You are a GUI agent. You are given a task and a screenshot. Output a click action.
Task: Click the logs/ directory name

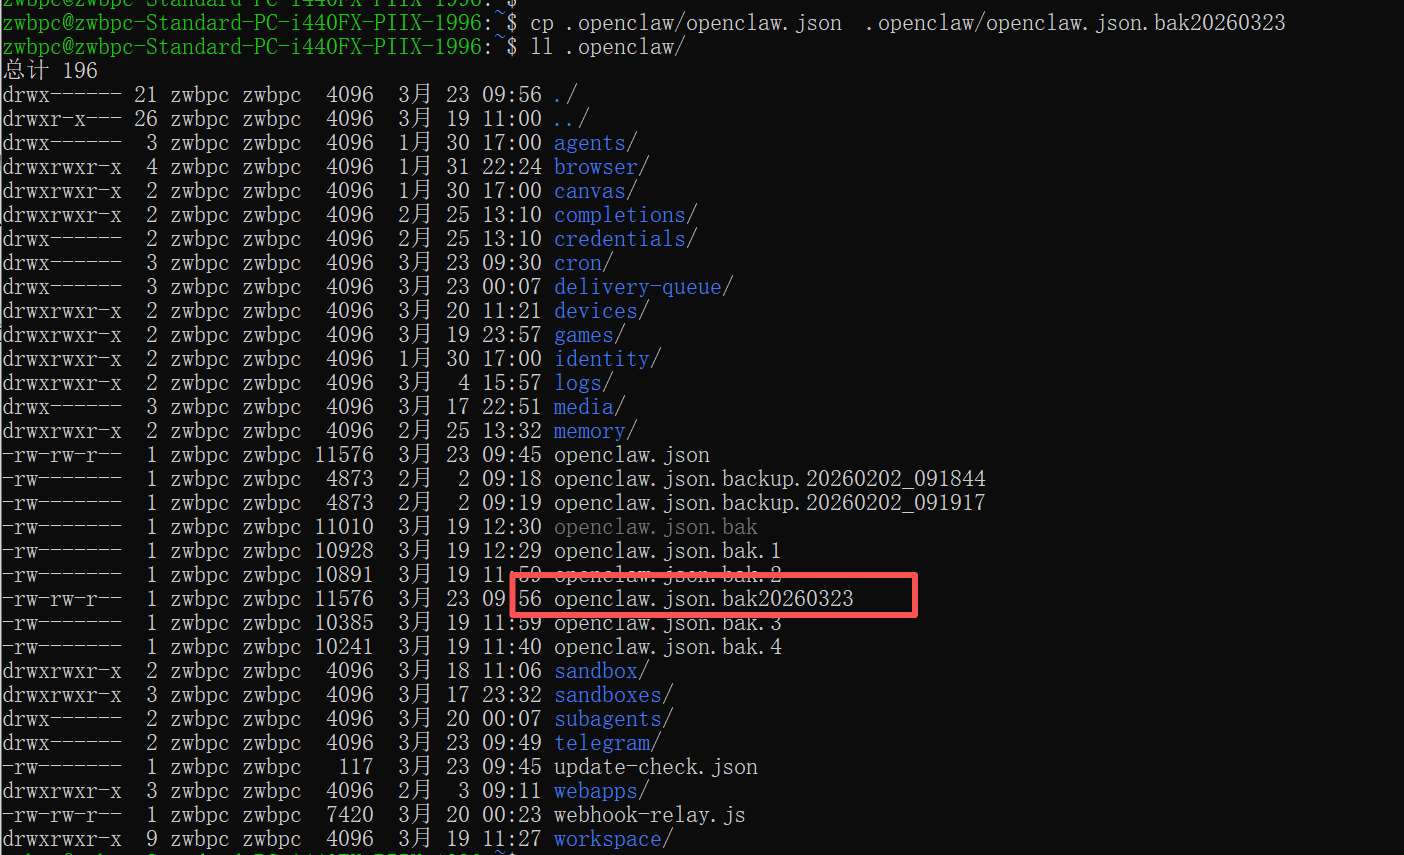582,383
